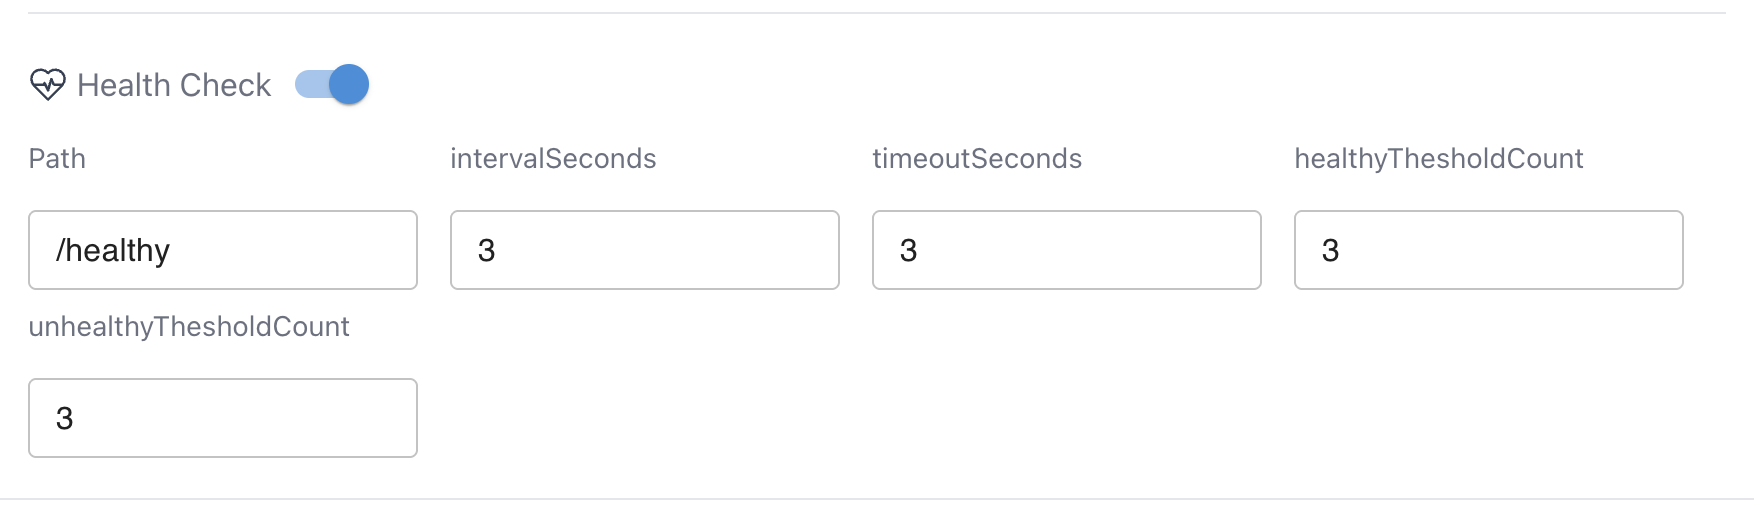1754x522 pixels.
Task: Click the value 3 inside unhealthyThesholdCount
Action: coord(65,418)
